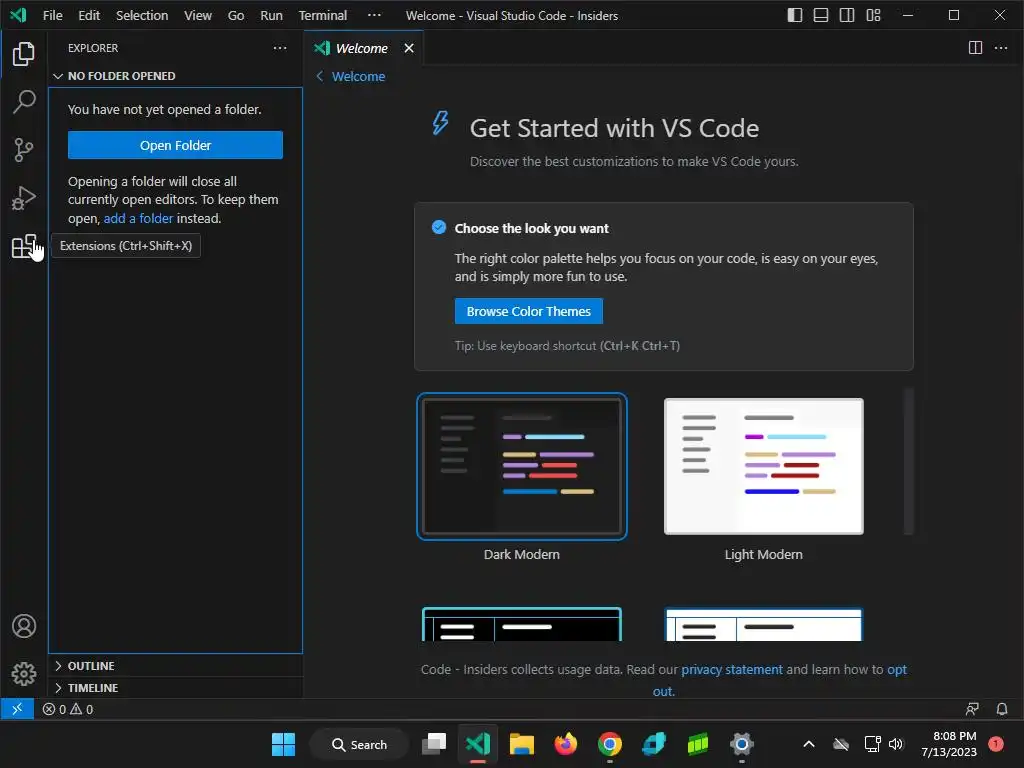
Task: Launch Firefox from the taskbar
Action: click(x=566, y=744)
